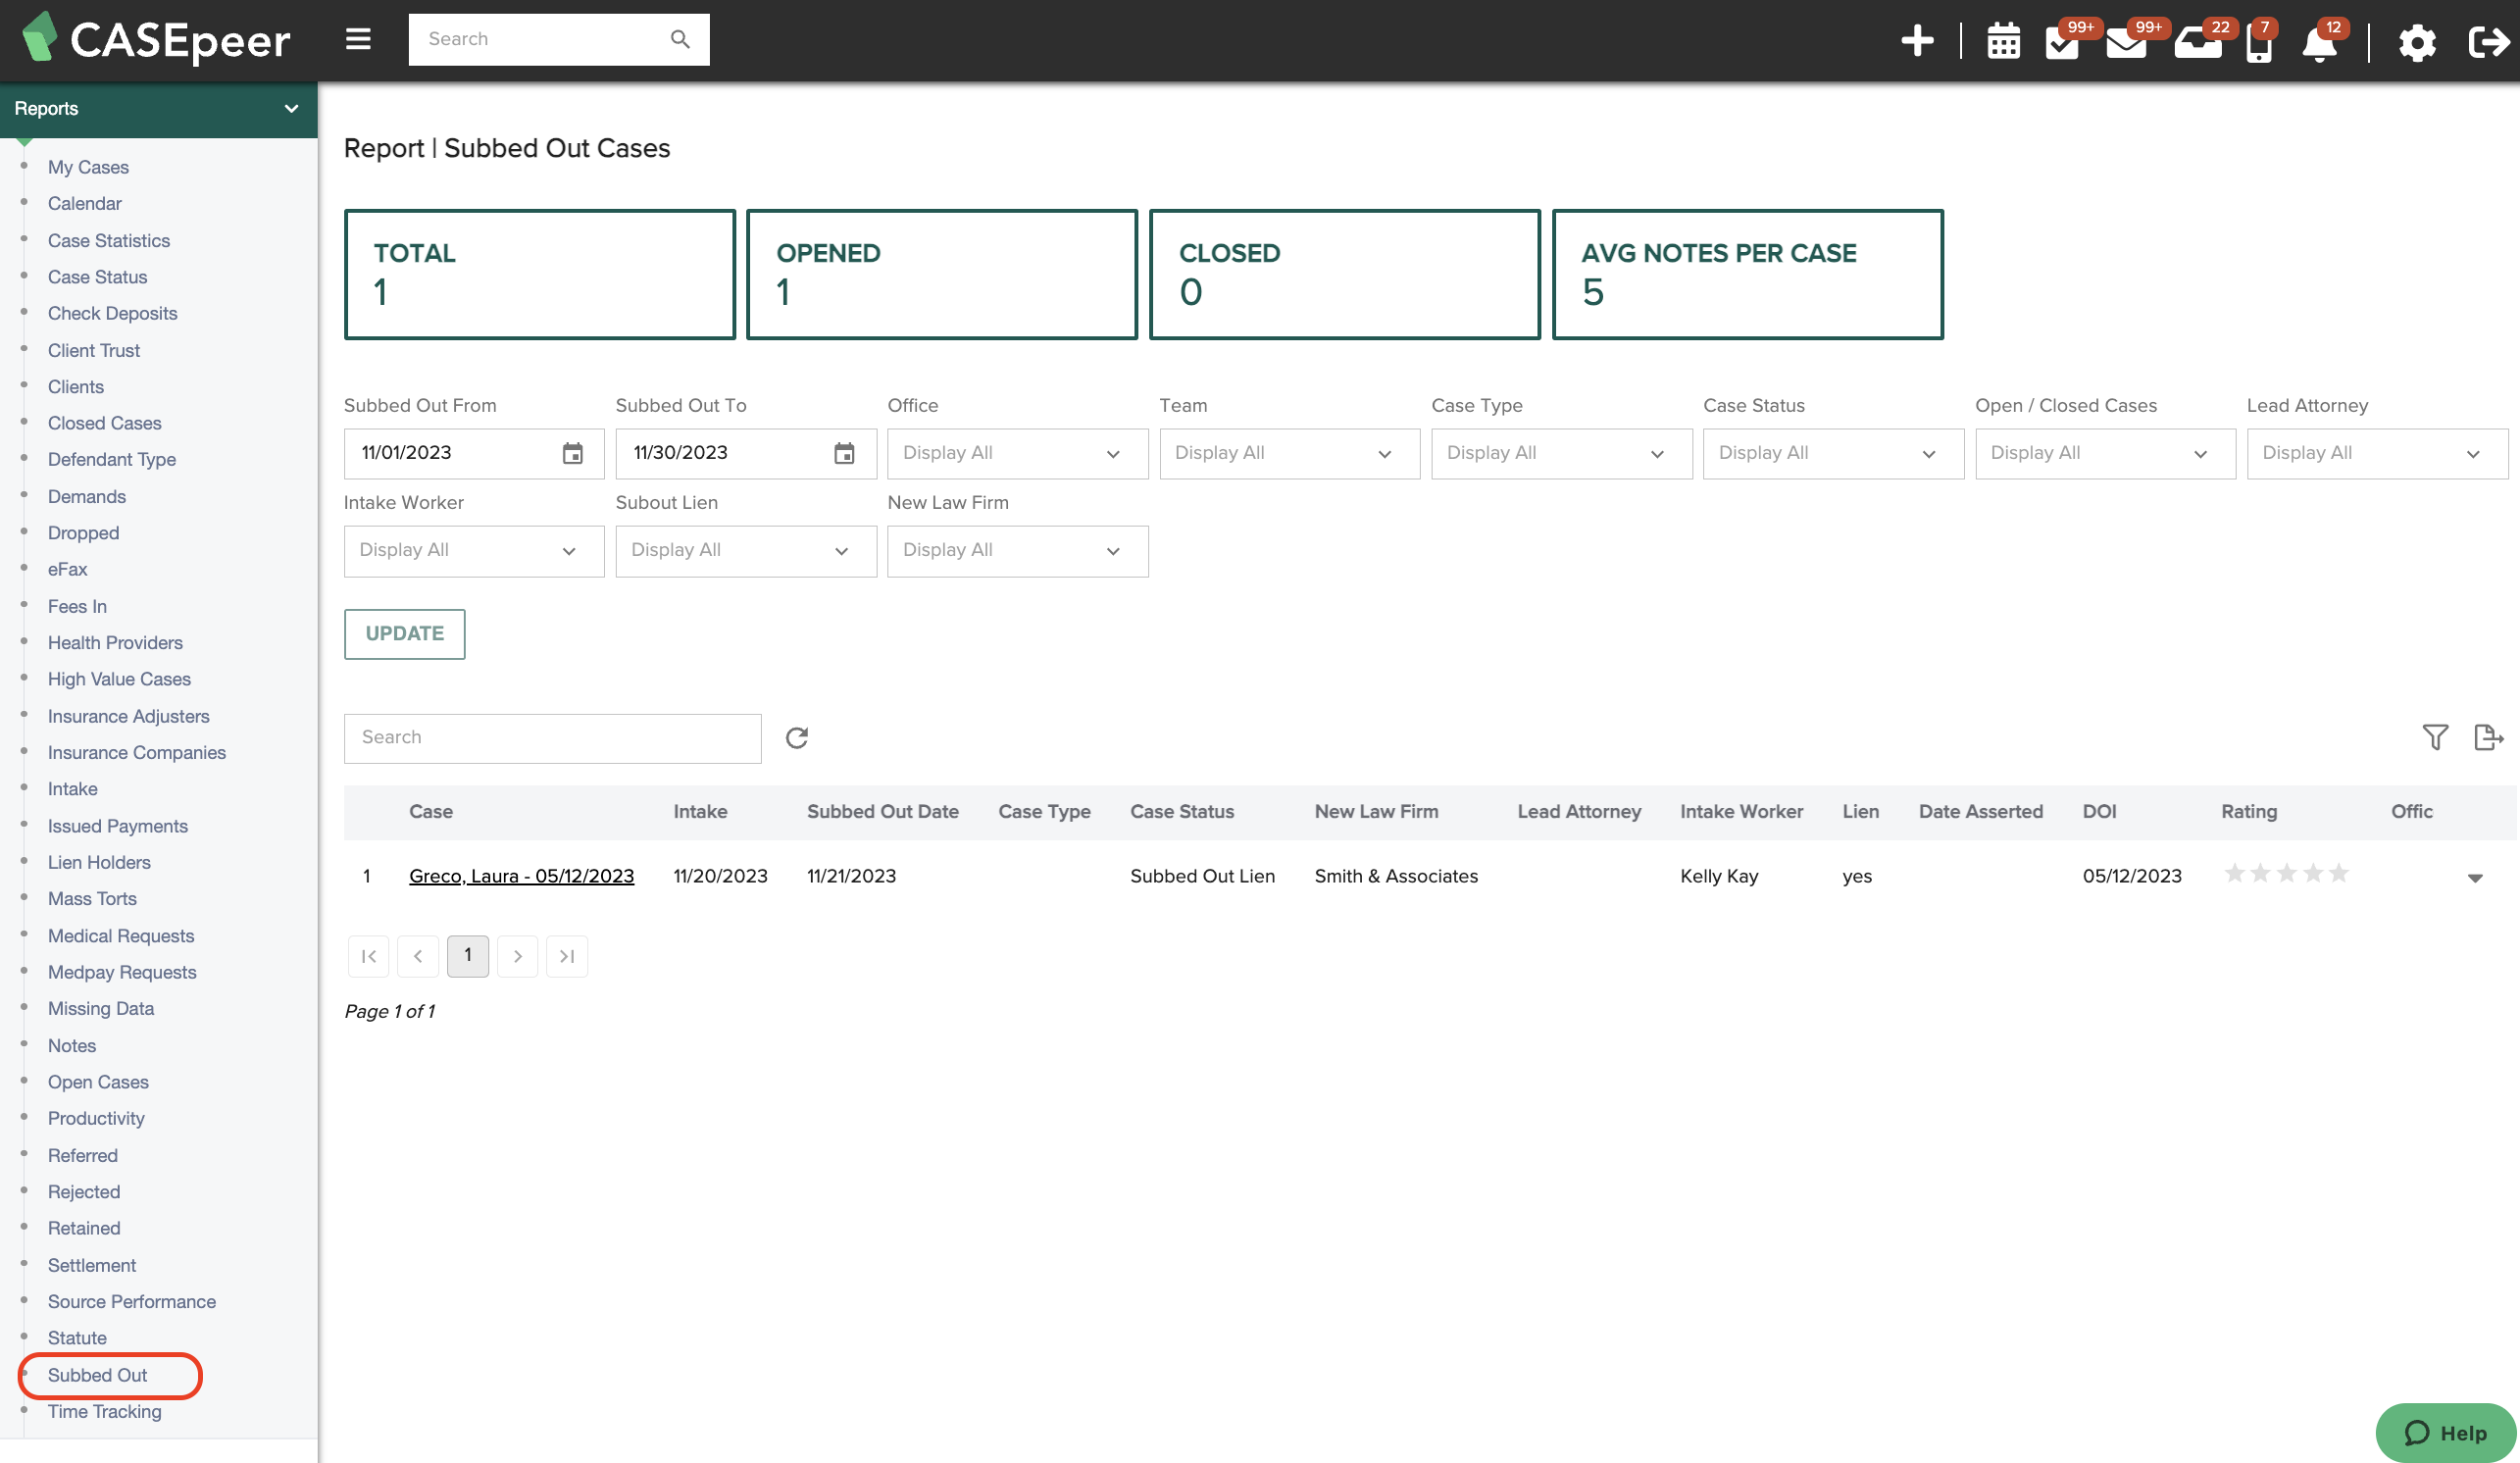Viewport: 2520px width, 1463px height.
Task: Click the table Search input field
Action: tap(552, 738)
